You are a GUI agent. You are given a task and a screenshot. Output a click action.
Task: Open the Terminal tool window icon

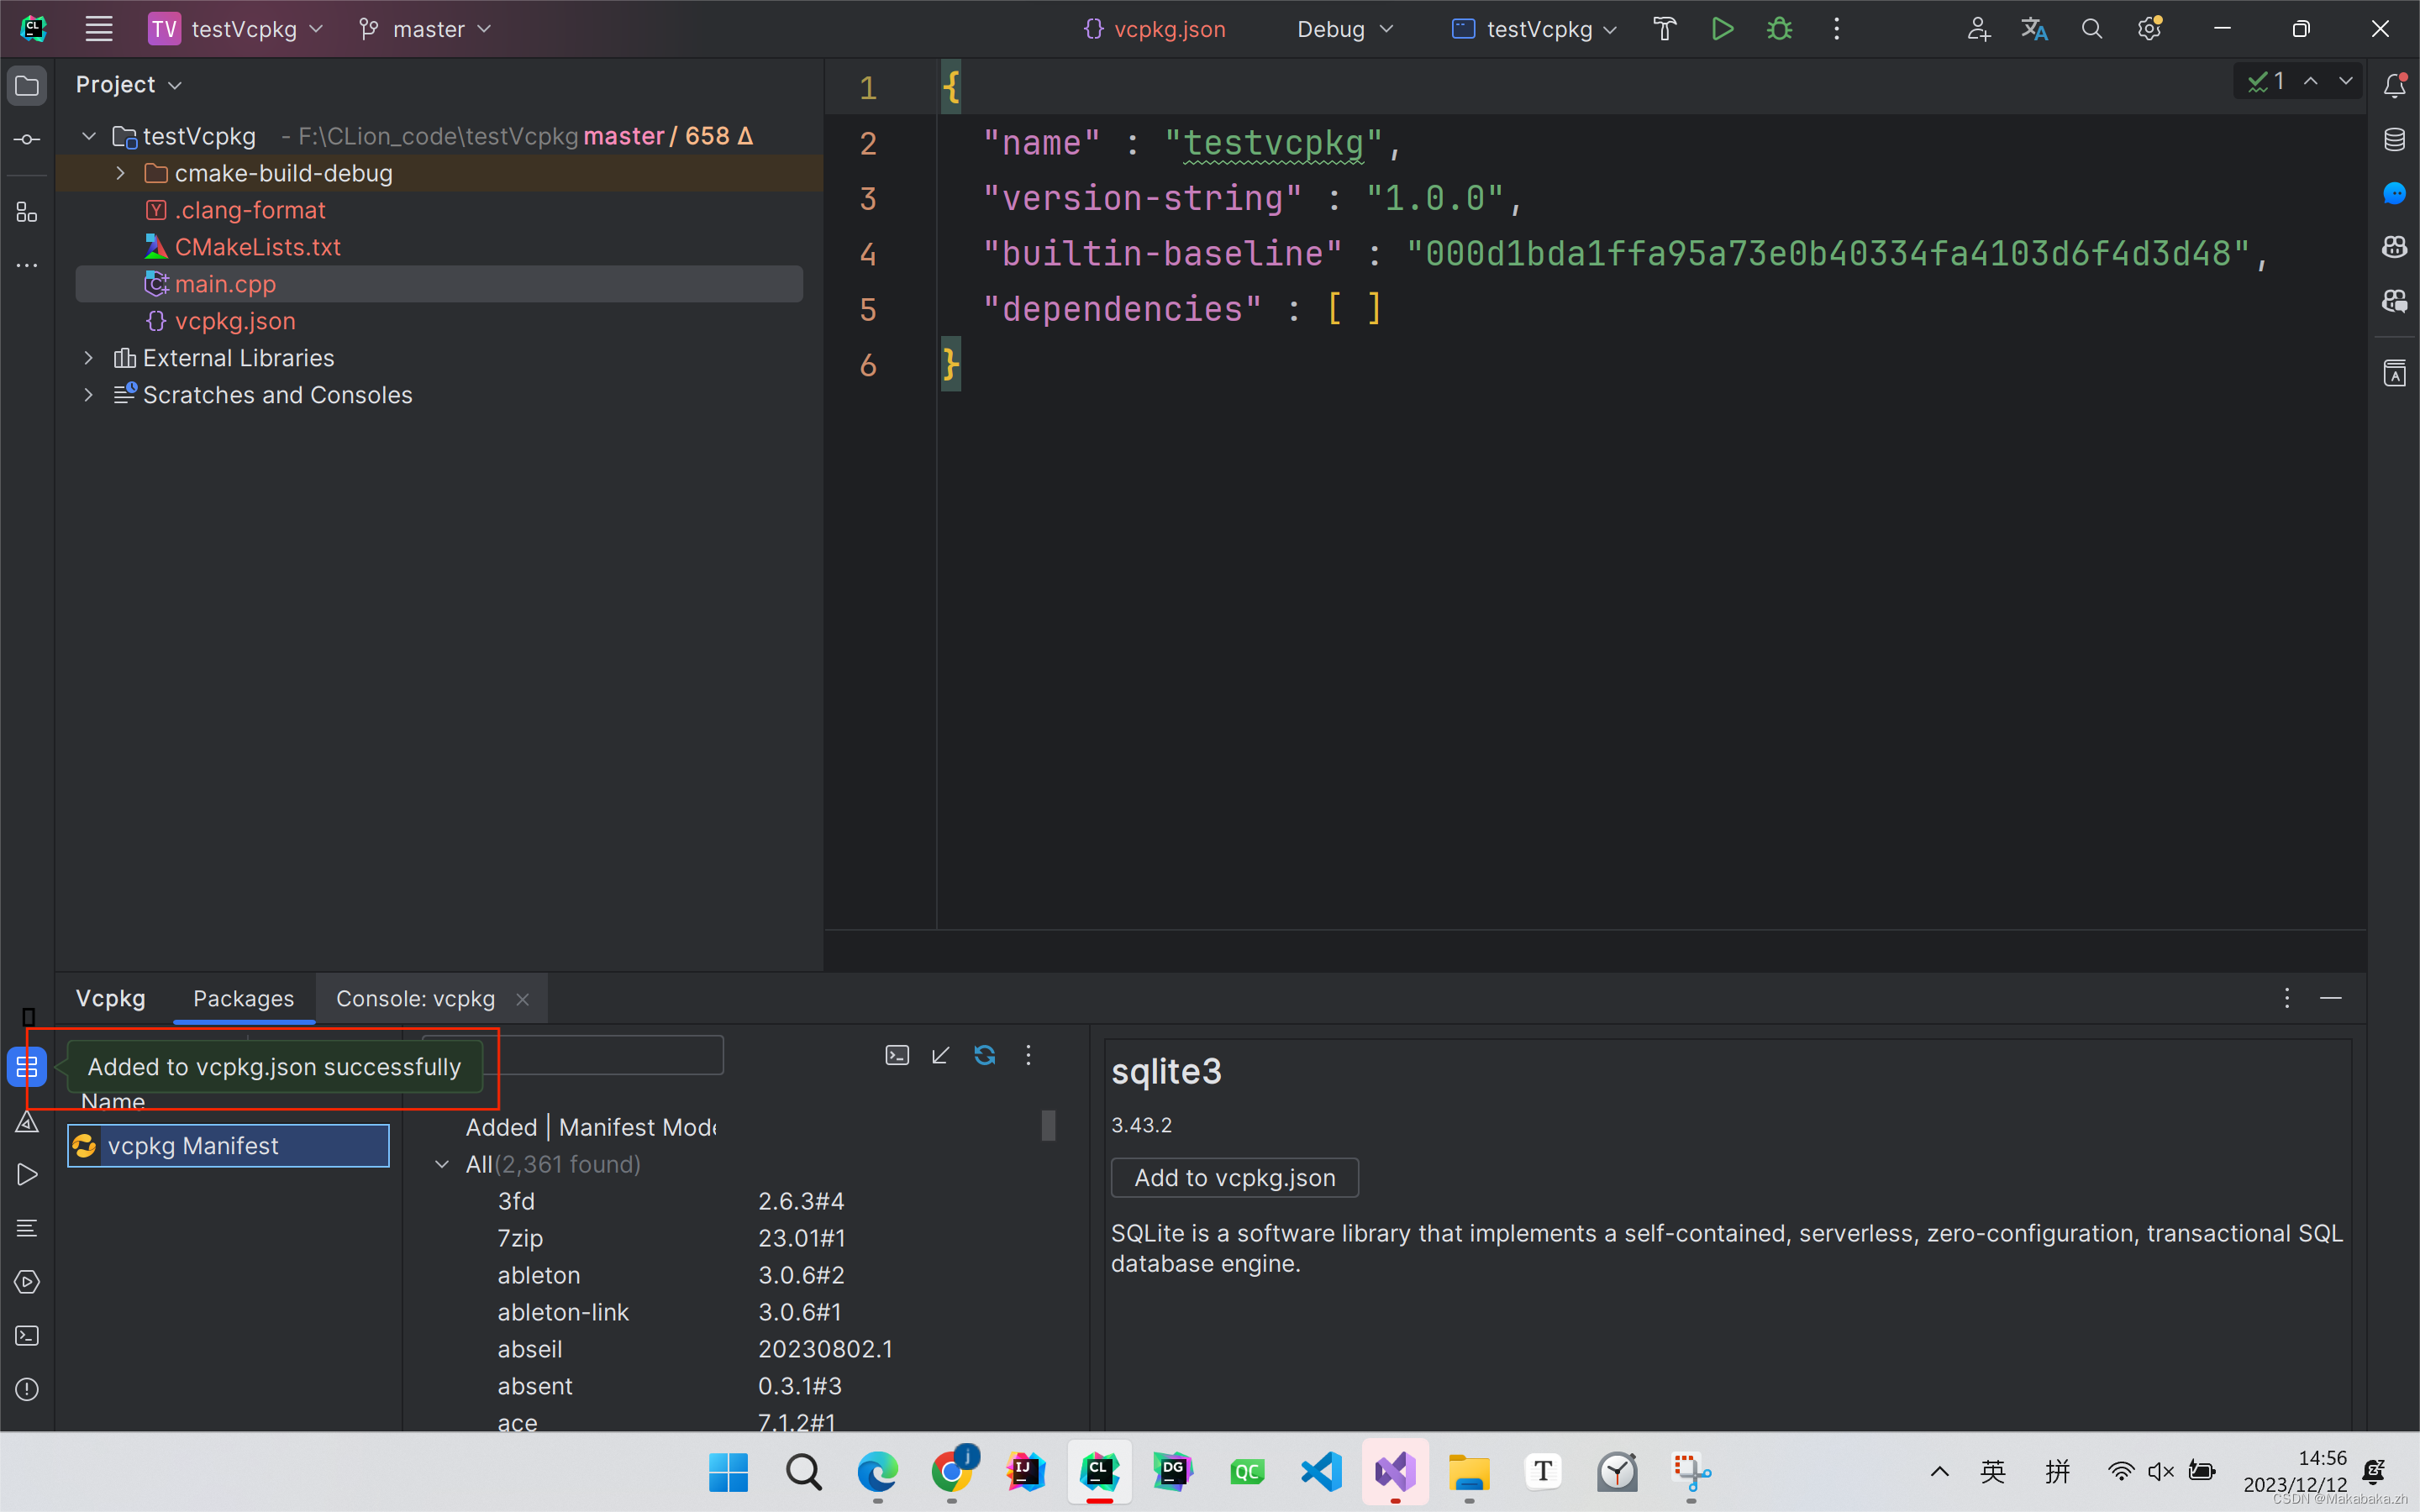tap(26, 1335)
